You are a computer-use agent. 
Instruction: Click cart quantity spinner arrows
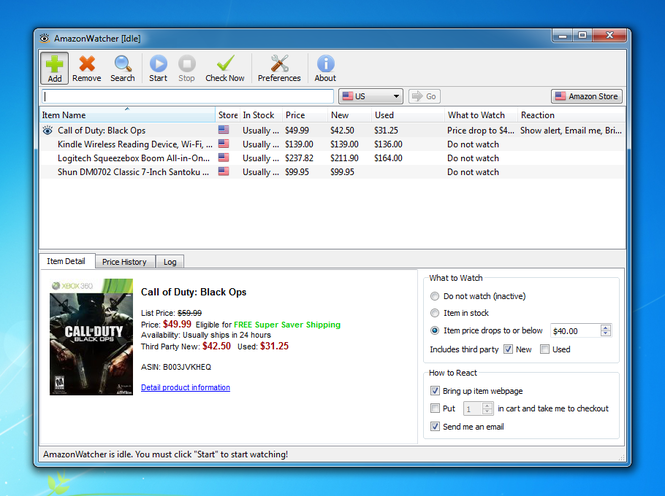point(487,409)
